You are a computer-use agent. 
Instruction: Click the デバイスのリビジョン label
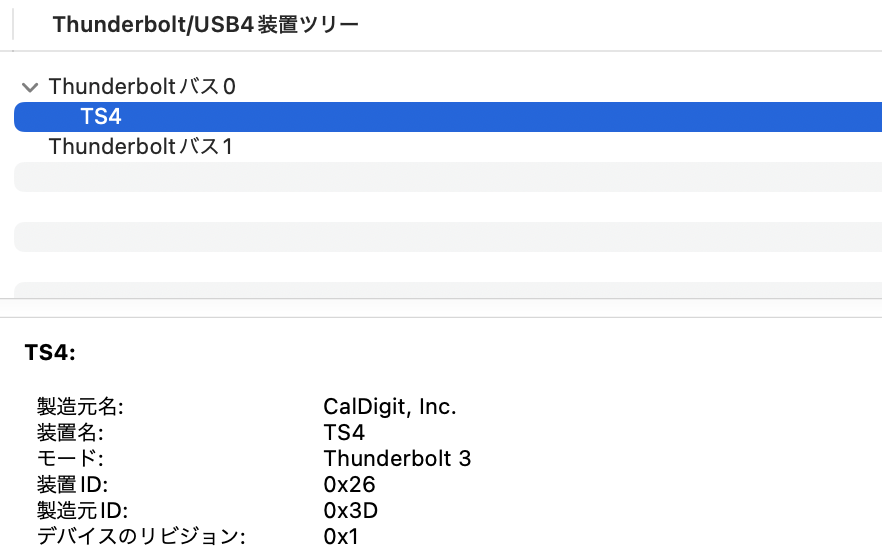[141, 536]
